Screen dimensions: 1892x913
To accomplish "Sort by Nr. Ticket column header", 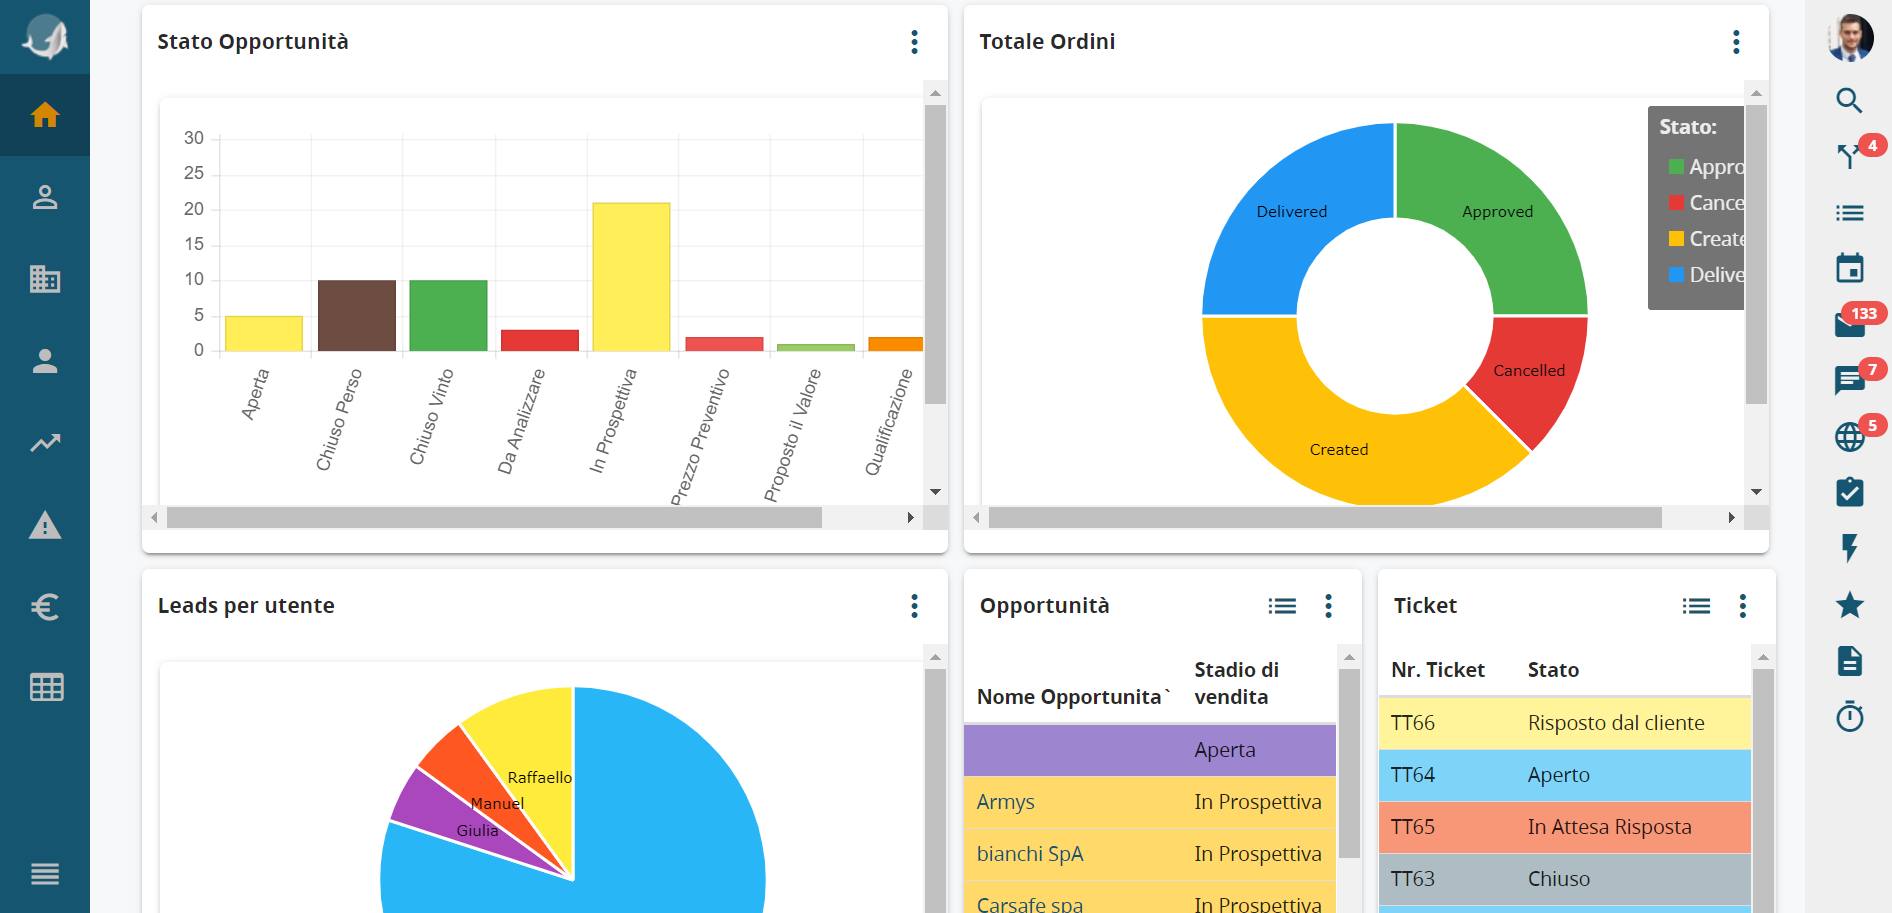I will pyautogui.click(x=1438, y=670).
